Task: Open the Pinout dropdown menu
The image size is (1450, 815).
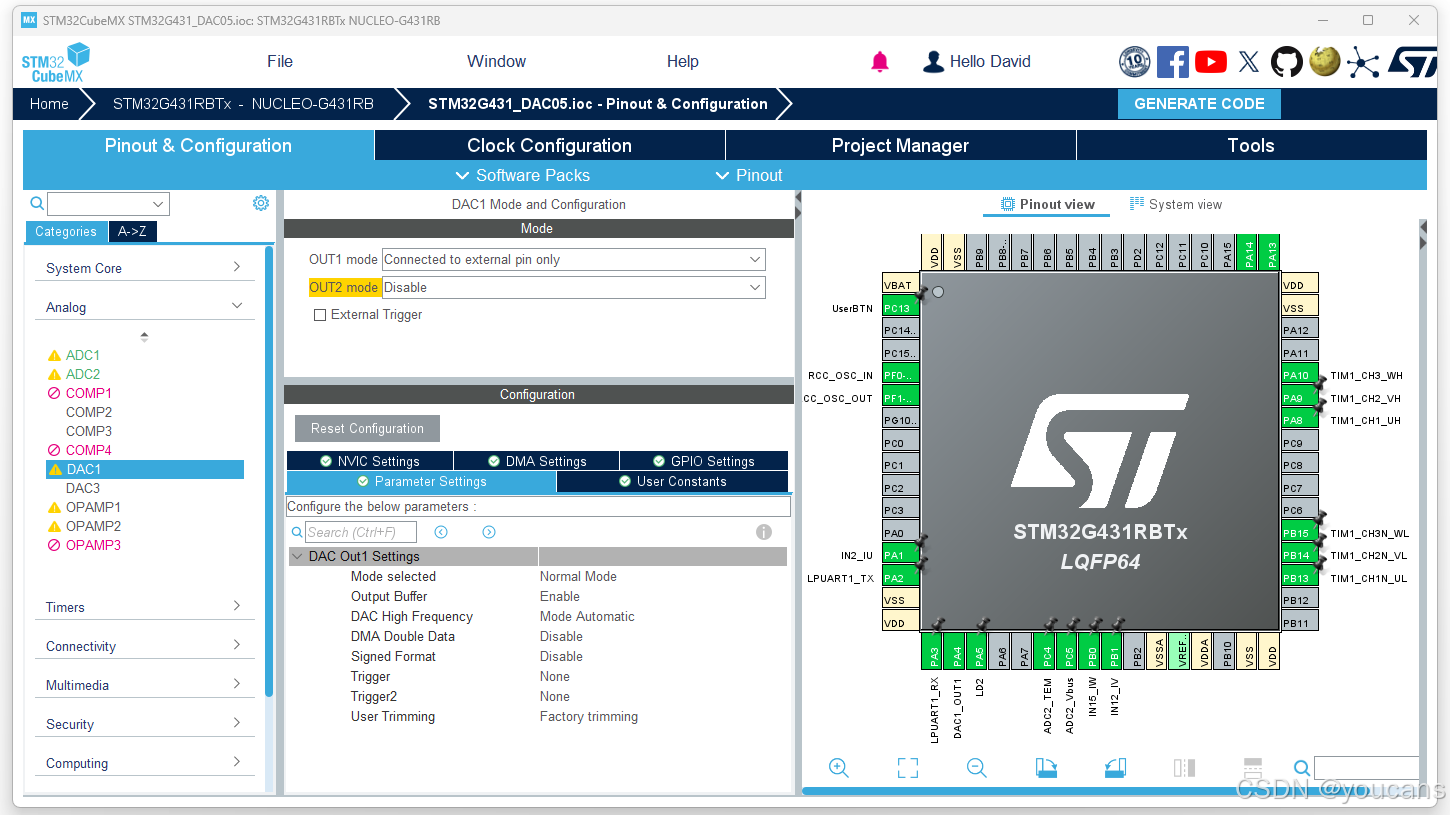Action: pos(749,175)
